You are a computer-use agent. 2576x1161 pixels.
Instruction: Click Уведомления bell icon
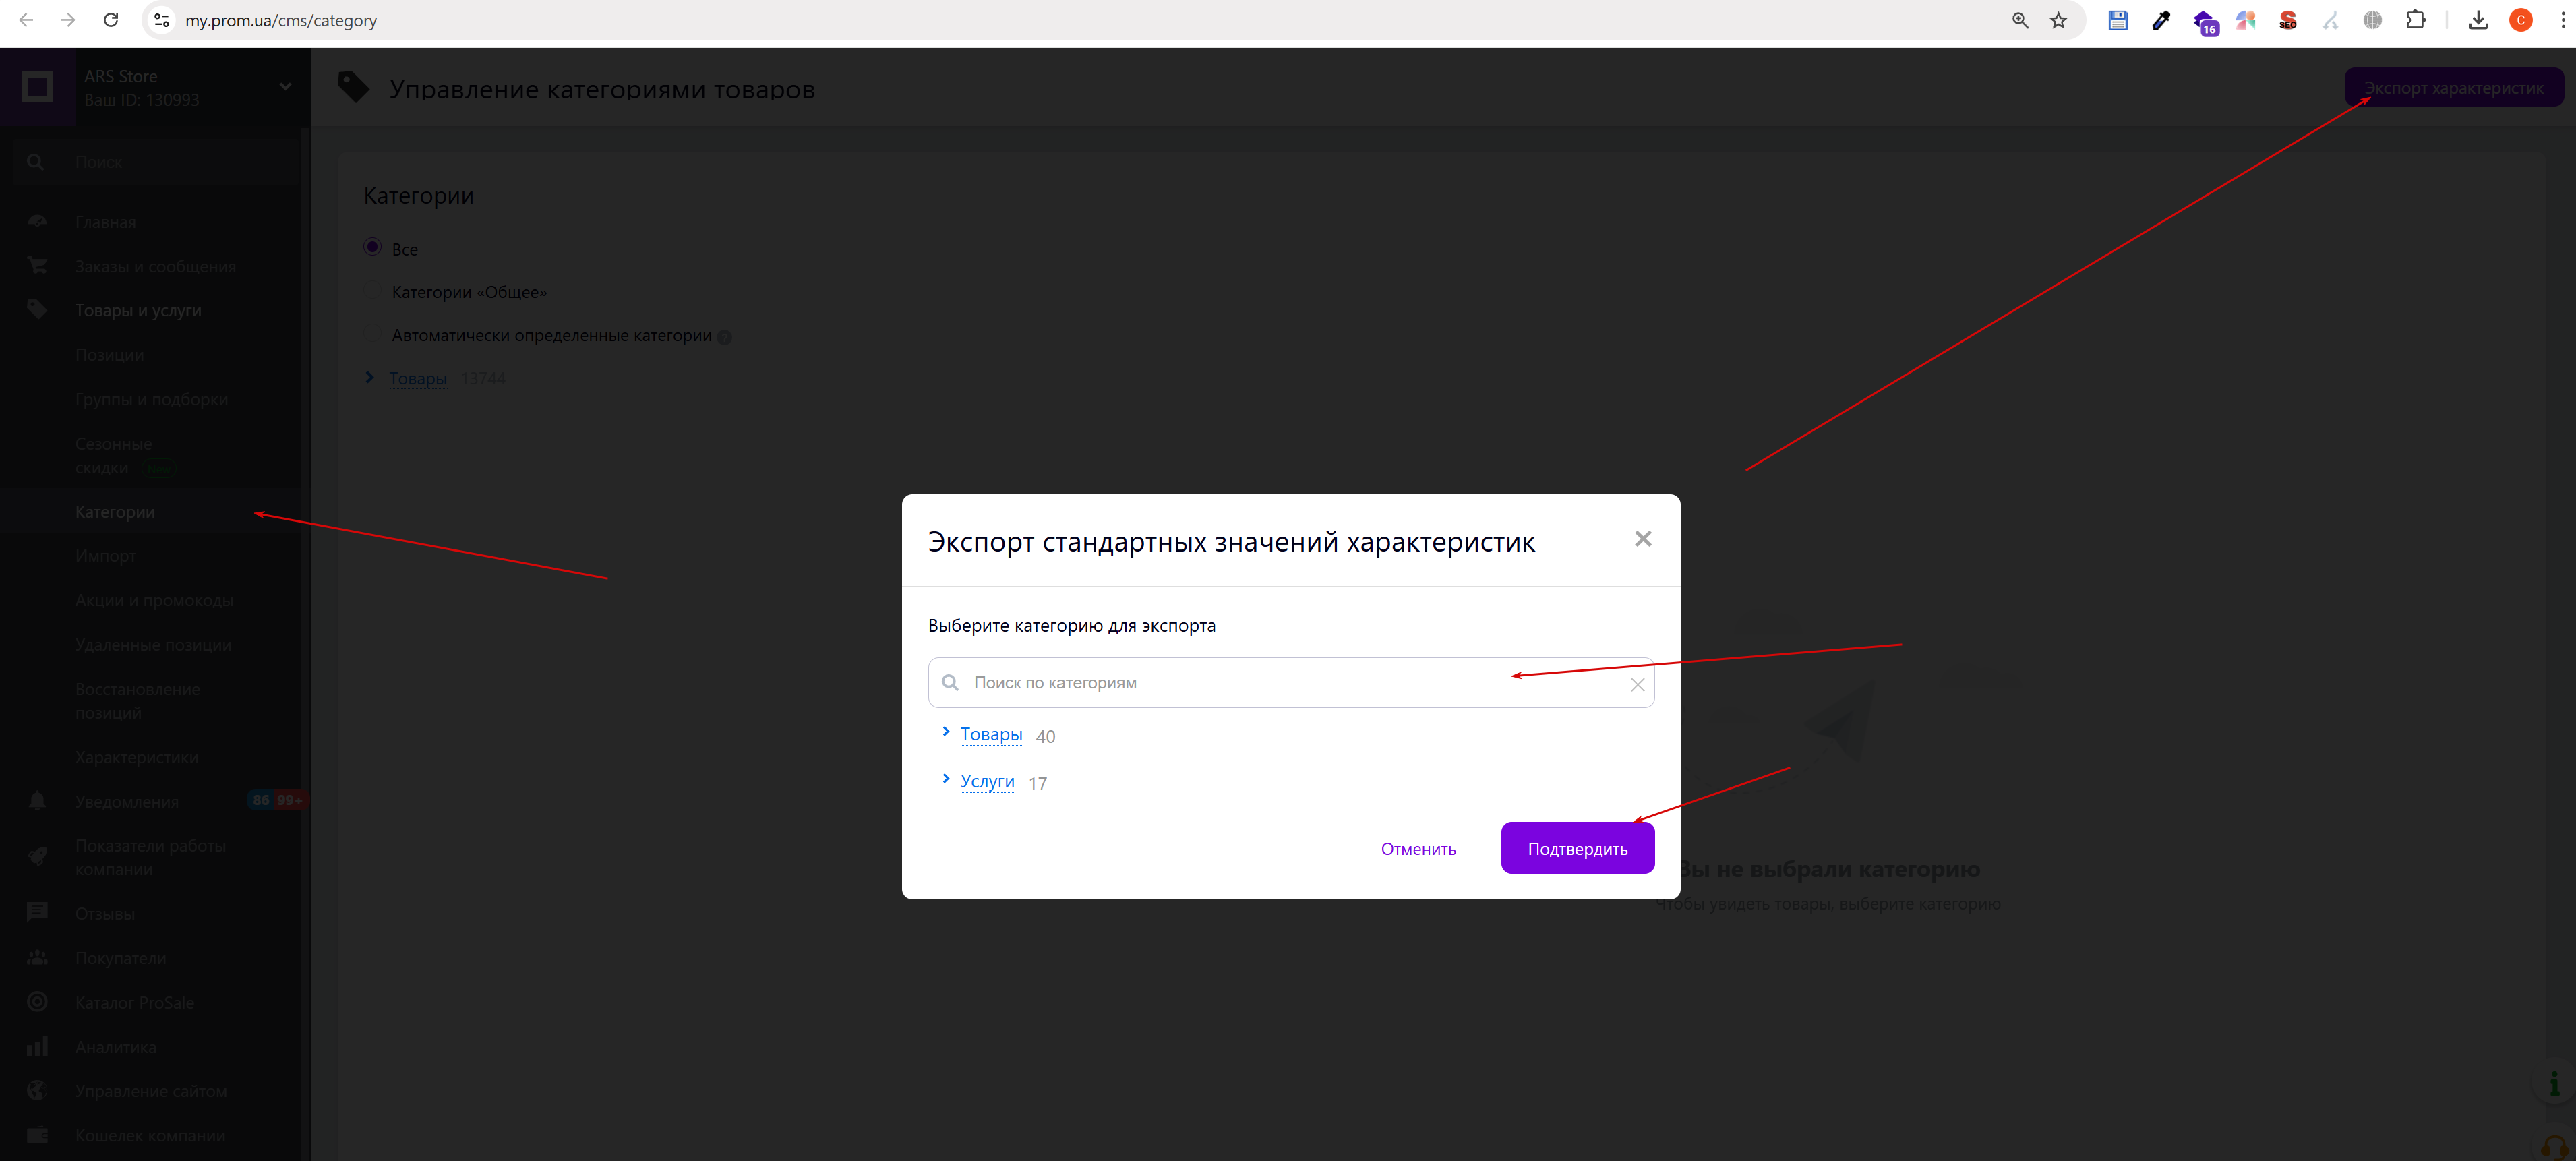pos(37,801)
